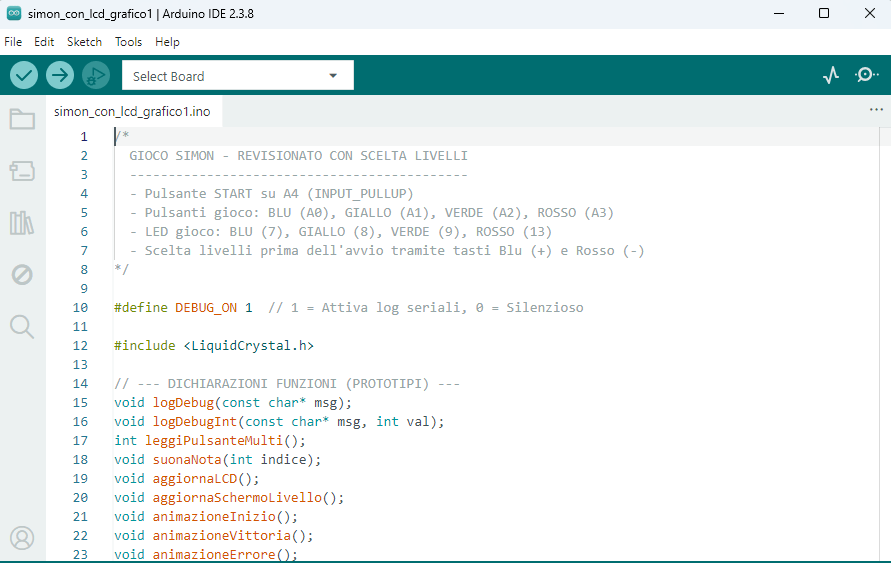
Task: Open the Serial Monitor
Action: pos(866,75)
